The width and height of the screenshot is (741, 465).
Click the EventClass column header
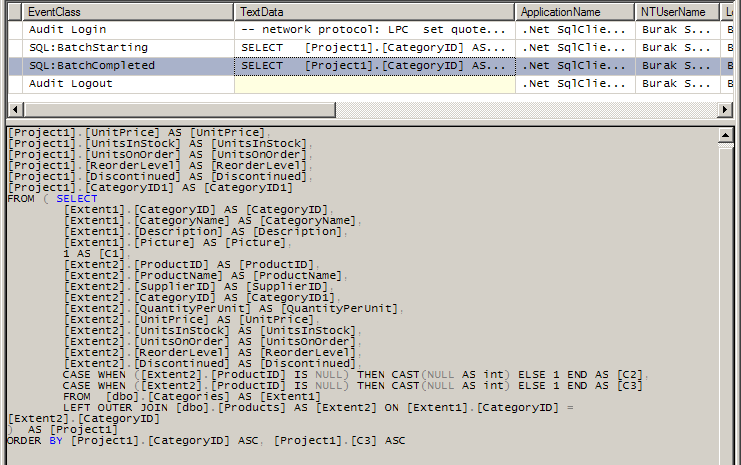click(x=120, y=12)
